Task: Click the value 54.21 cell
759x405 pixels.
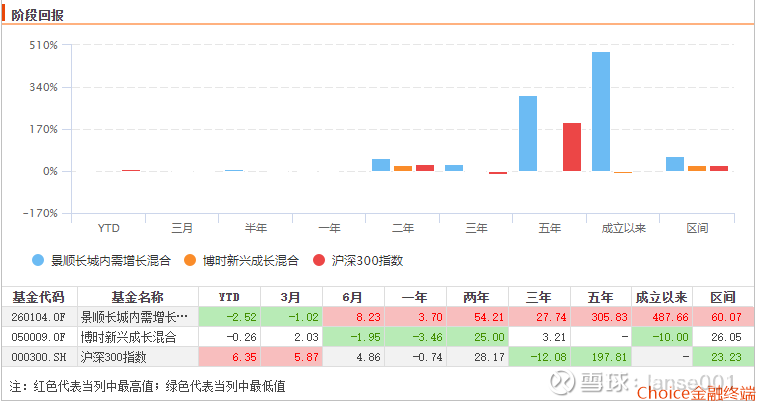Action: click(x=477, y=317)
